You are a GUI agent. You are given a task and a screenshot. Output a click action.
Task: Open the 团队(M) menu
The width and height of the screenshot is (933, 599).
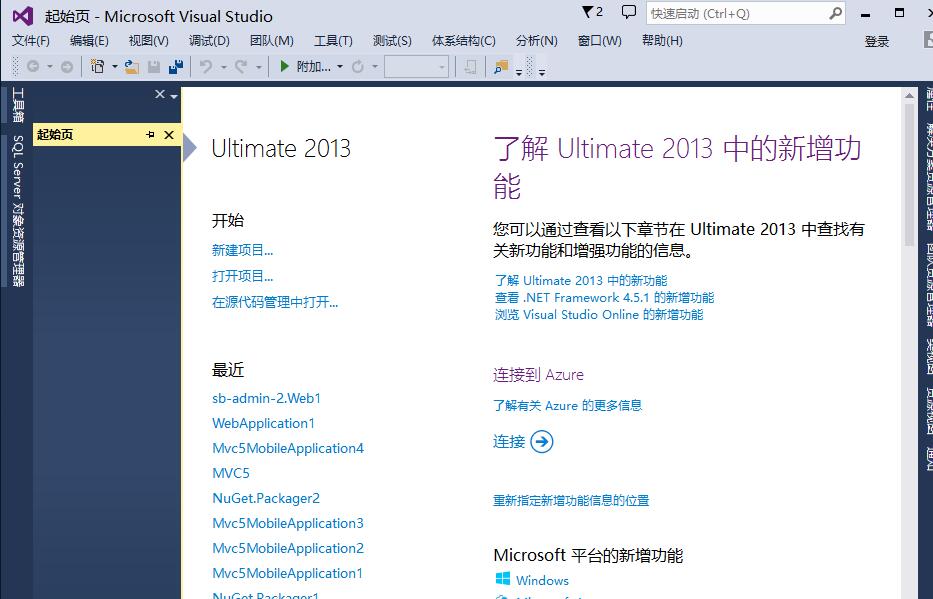[272, 40]
